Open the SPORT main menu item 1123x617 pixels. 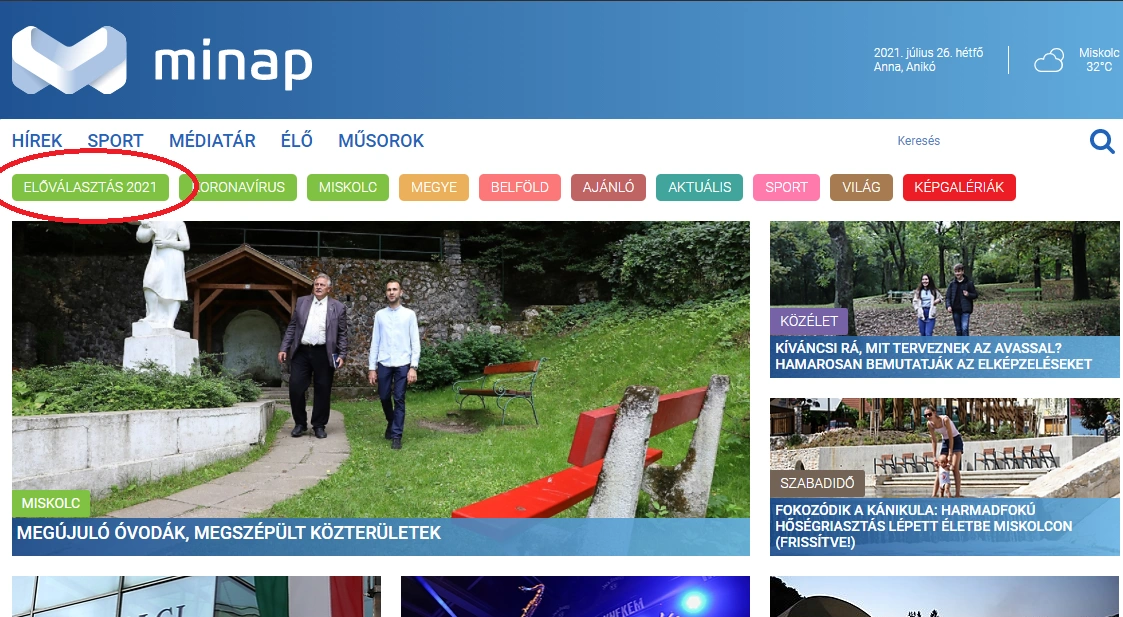pyautogui.click(x=115, y=141)
